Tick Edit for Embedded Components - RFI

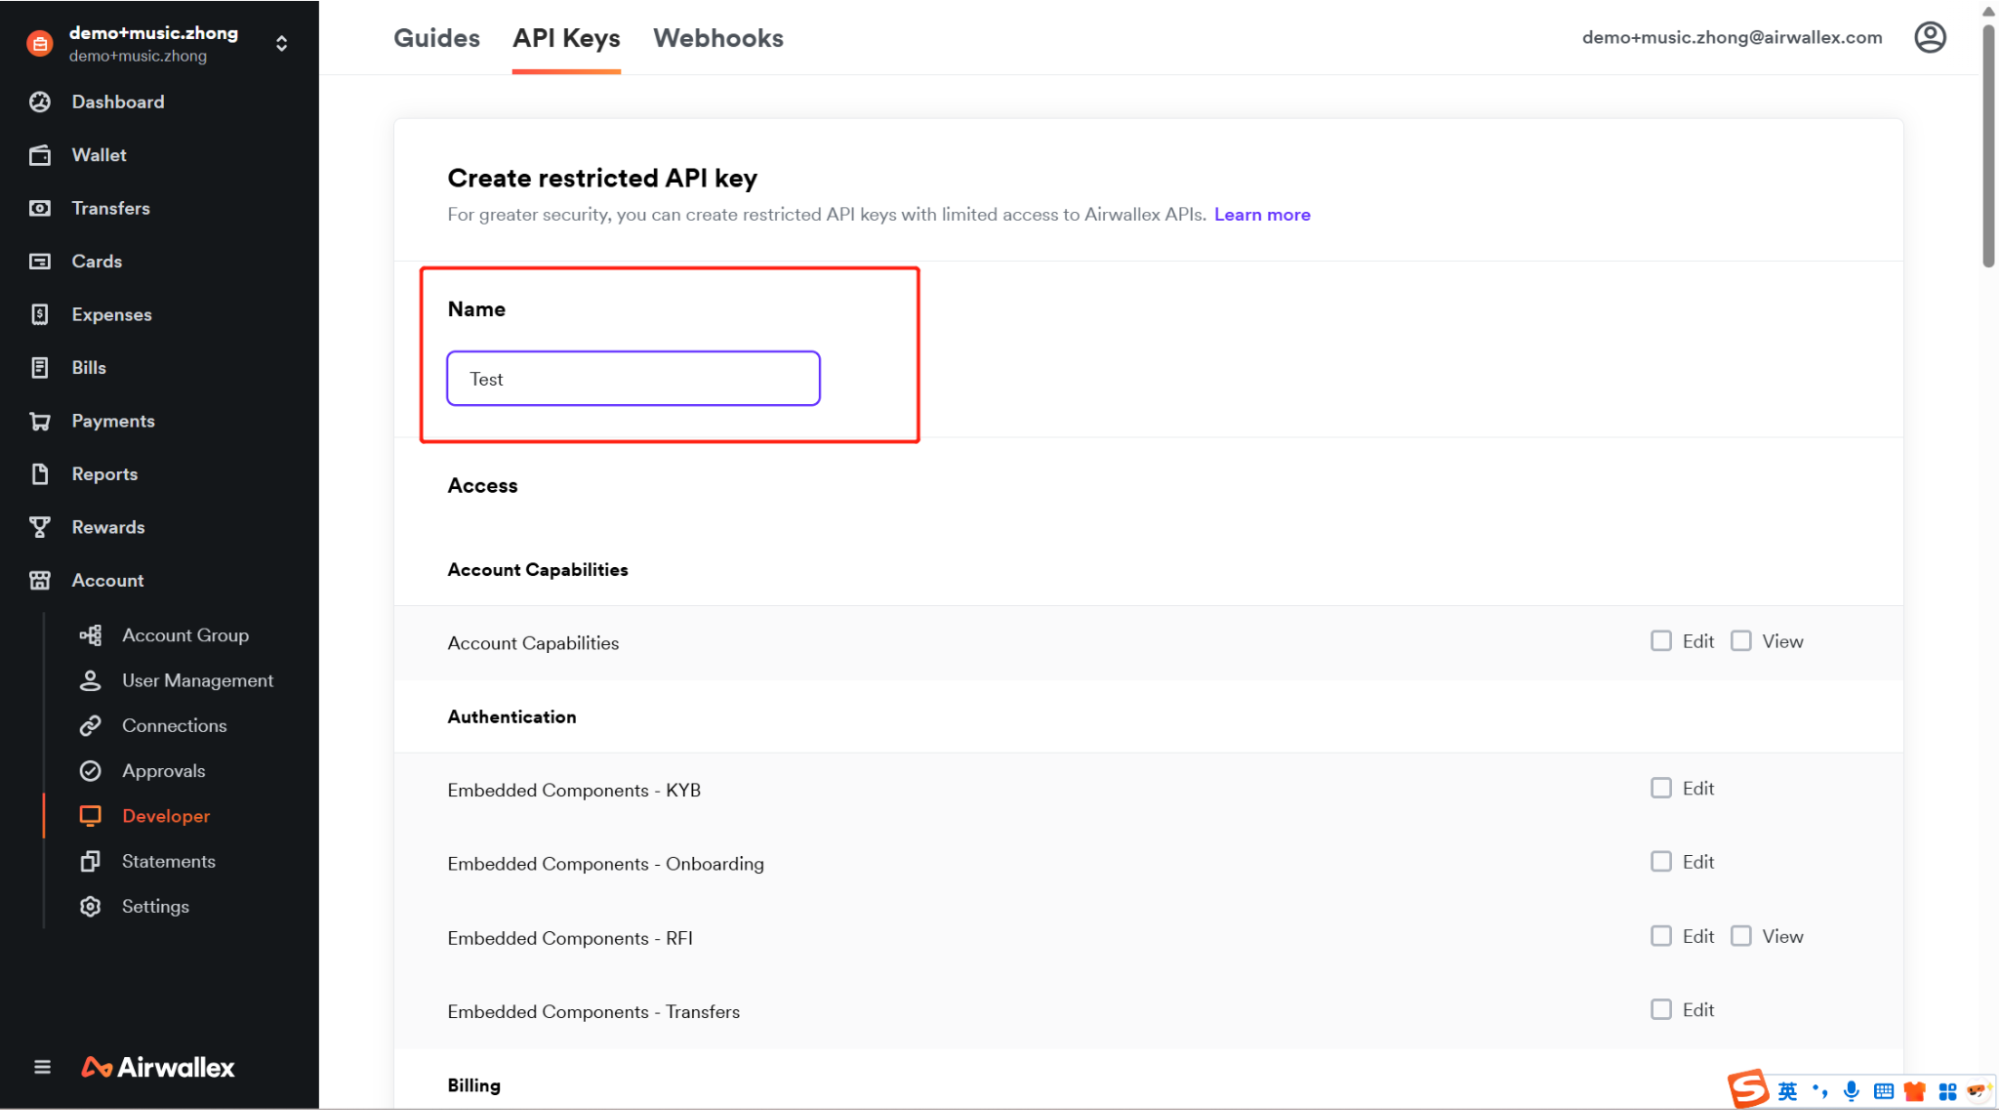[1661, 936]
